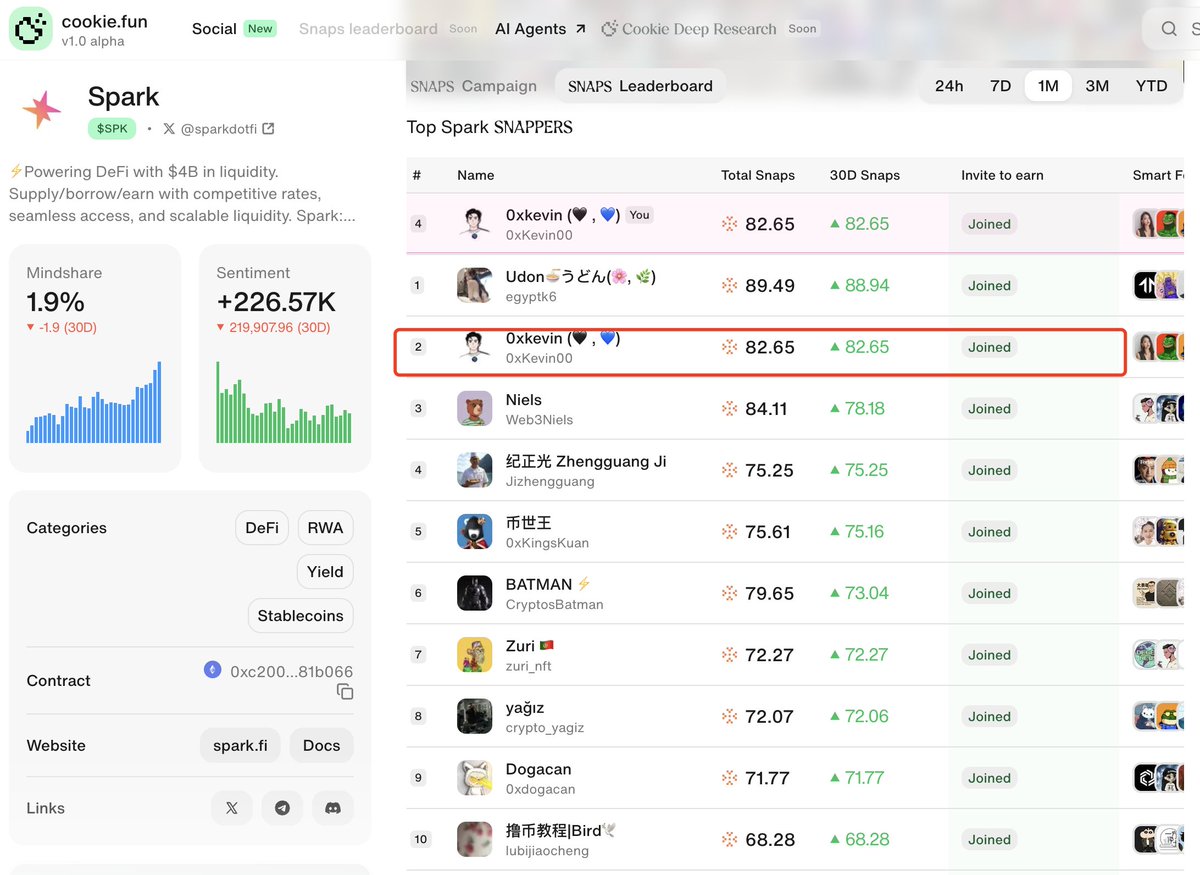Open Spark's Discord link icon
The height and width of the screenshot is (875, 1200).
pyautogui.click(x=333, y=808)
